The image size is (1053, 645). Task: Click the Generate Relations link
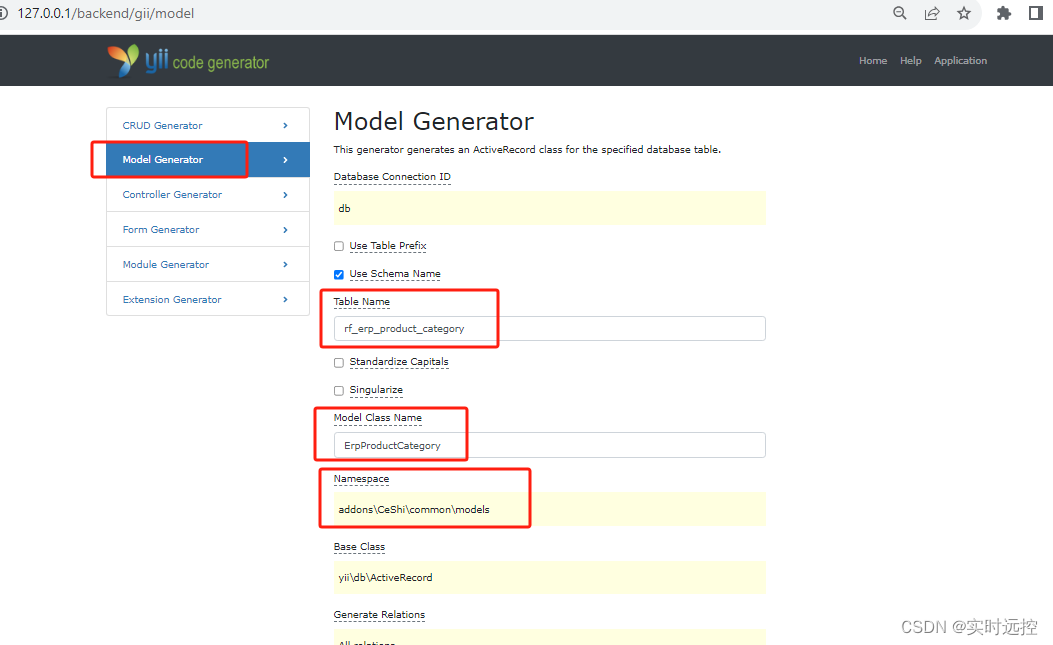point(379,614)
